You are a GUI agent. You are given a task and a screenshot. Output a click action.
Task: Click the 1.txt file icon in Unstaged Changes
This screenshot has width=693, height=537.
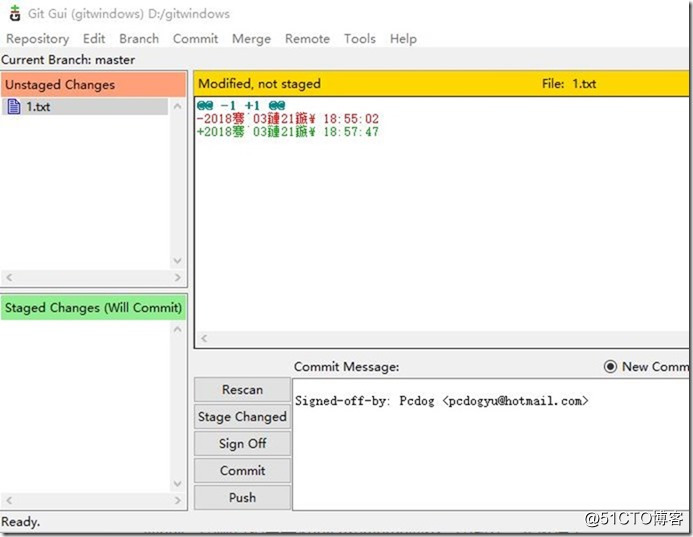[x=14, y=107]
